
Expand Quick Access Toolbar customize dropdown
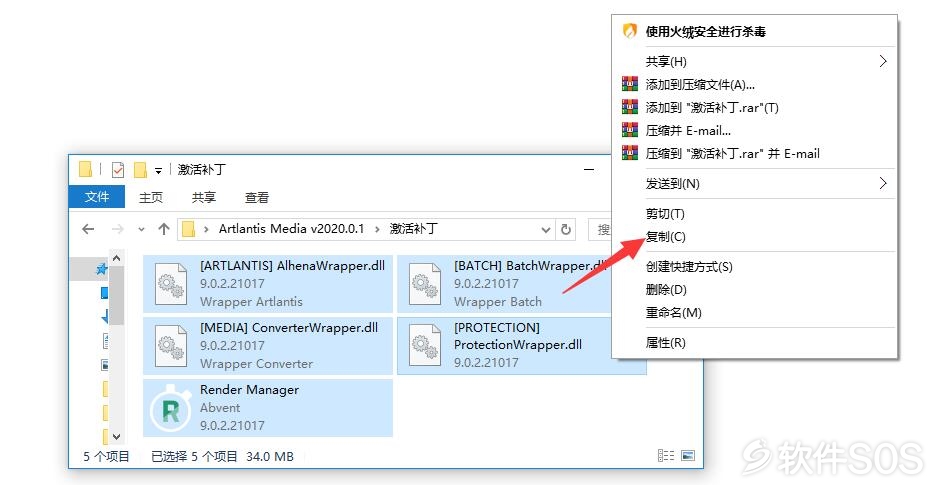pos(159,170)
